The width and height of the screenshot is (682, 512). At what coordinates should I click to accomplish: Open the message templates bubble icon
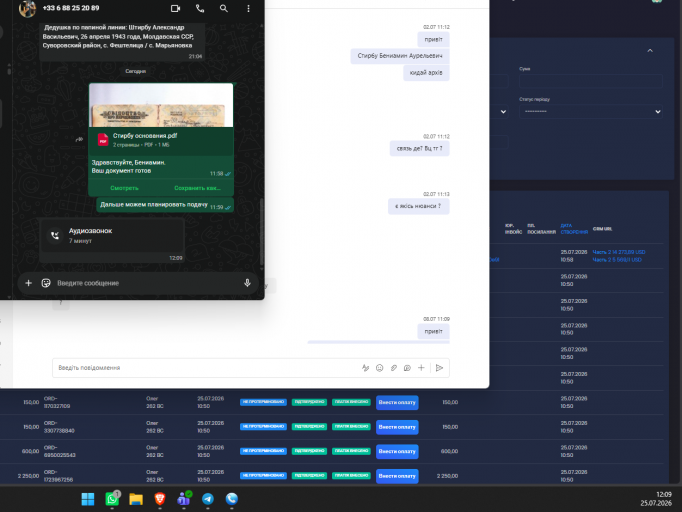click(x=407, y=368)
